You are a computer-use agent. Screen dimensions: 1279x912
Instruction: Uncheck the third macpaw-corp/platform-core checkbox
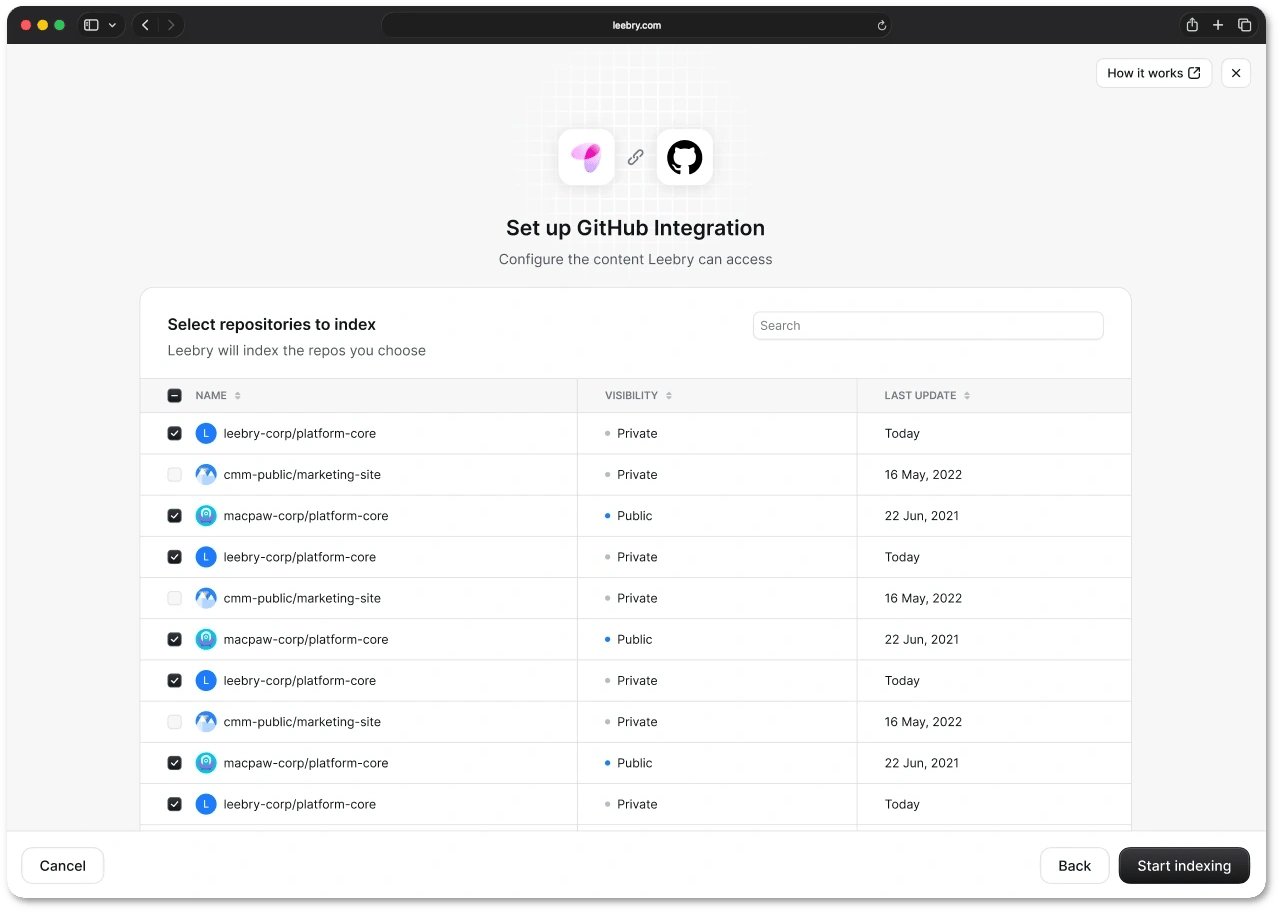pyautogui.click(x=175, y=763)
